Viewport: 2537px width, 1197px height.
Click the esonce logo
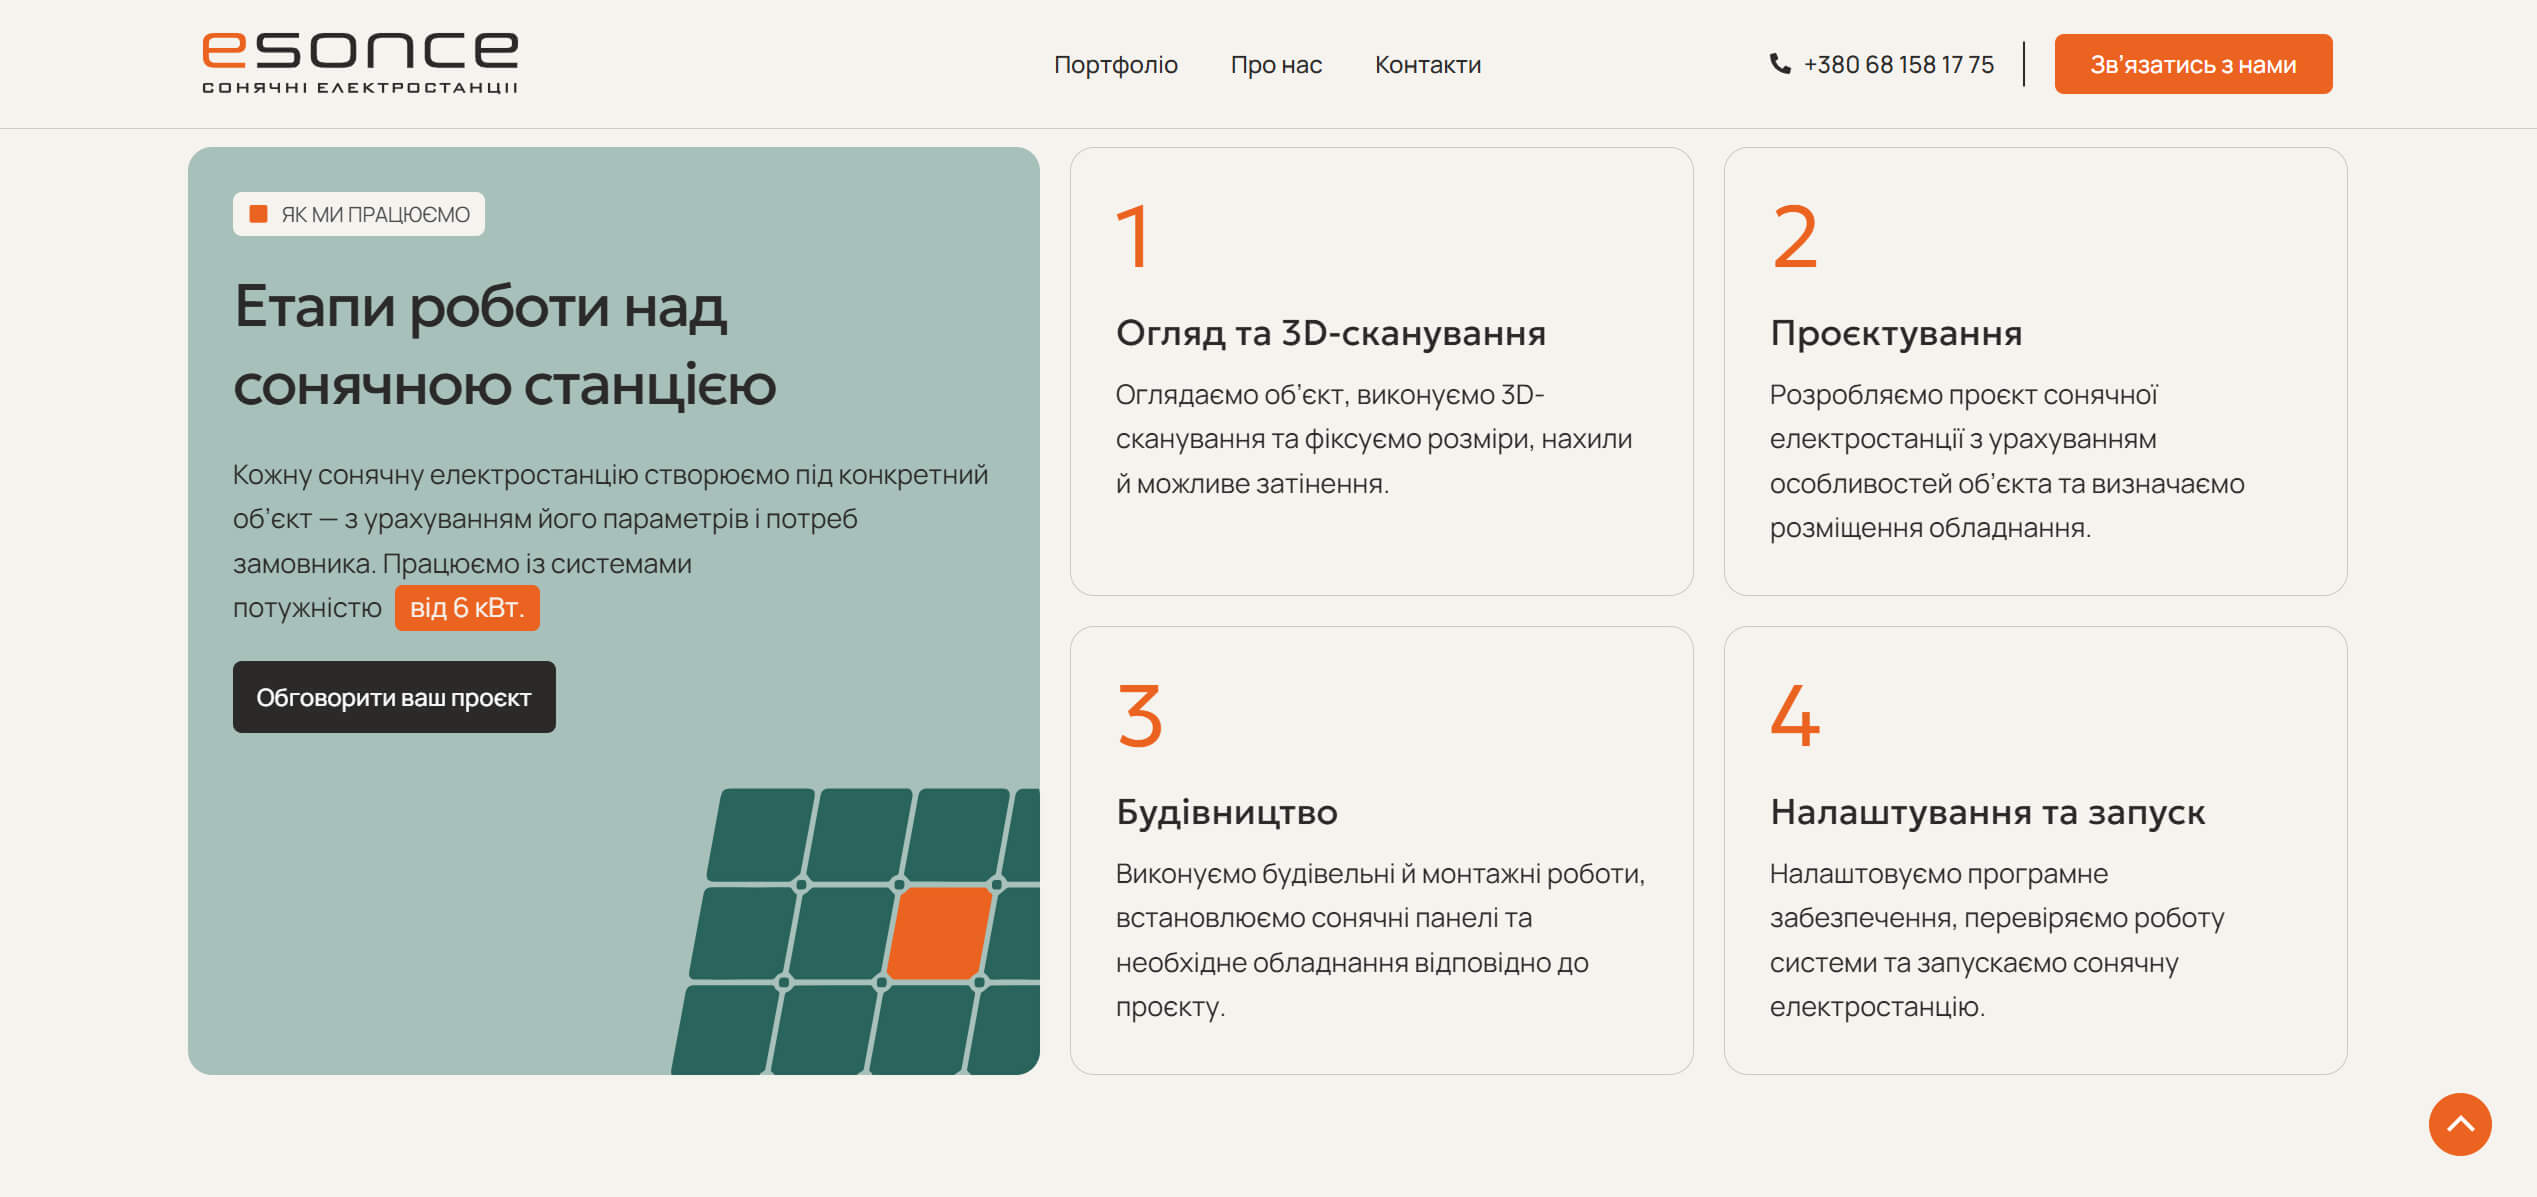point(360,63)
